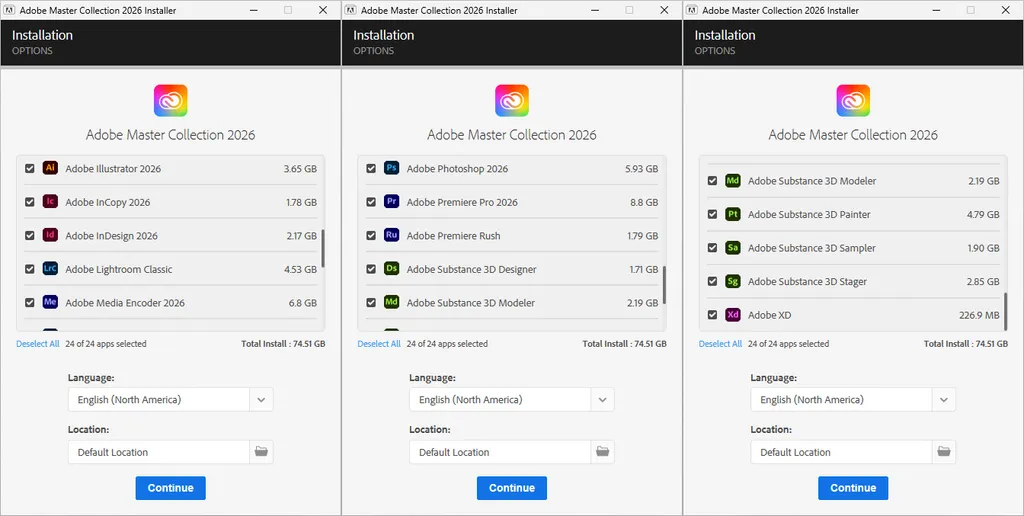Click Creative Cloud logo in window listing Photoshop

pyautogui.click(x=512, y=101)
